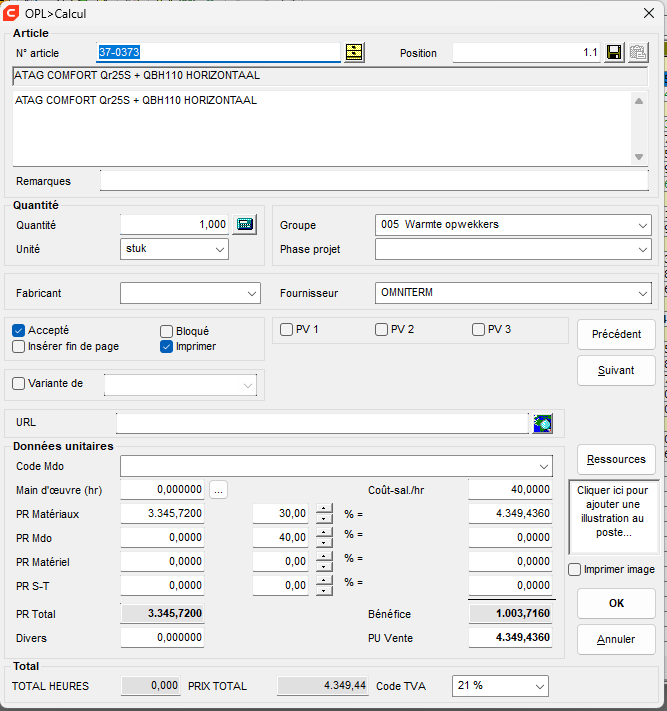
Task: Click the Bénéfice value 1.003,7160
Action: [x=511, y=614]
